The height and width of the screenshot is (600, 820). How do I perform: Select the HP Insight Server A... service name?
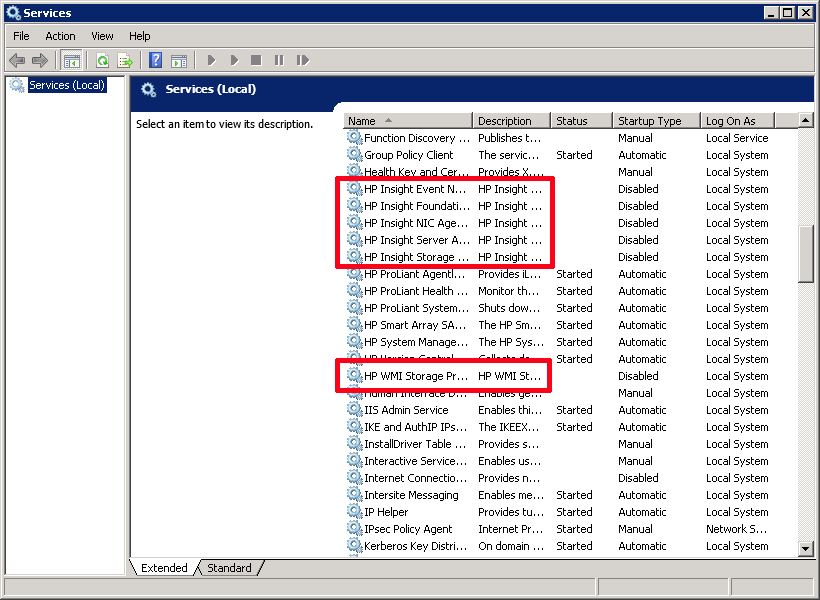click(x=417, y=240)
